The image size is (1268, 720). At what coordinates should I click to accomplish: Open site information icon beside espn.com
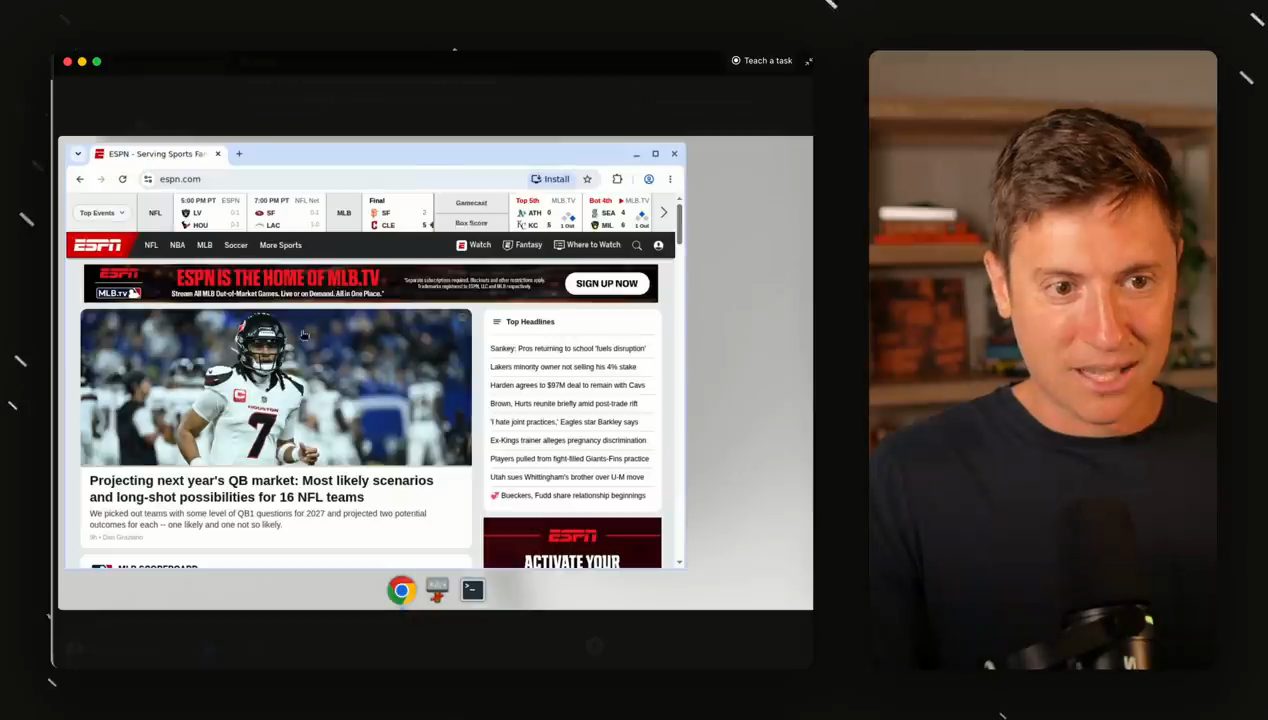coord(148,179)
